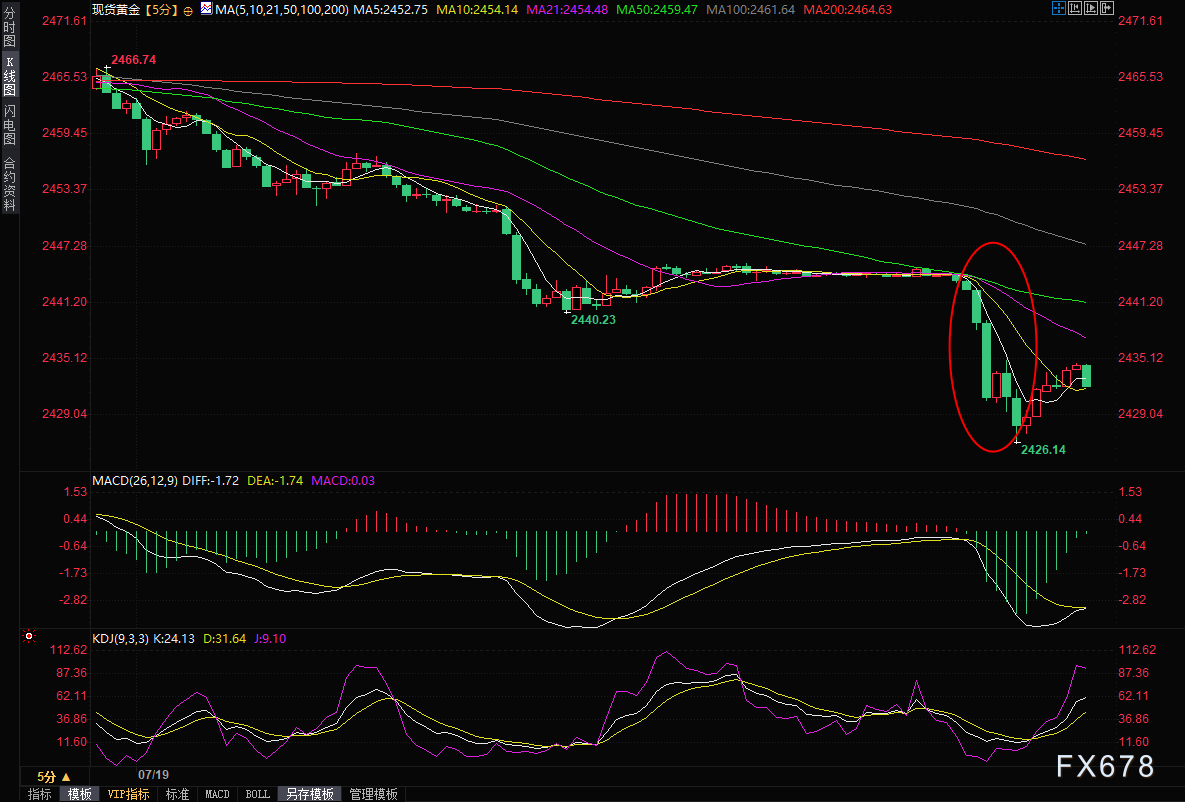
Task: Select K线图 view in left sidebar
Action: (10, 76)
